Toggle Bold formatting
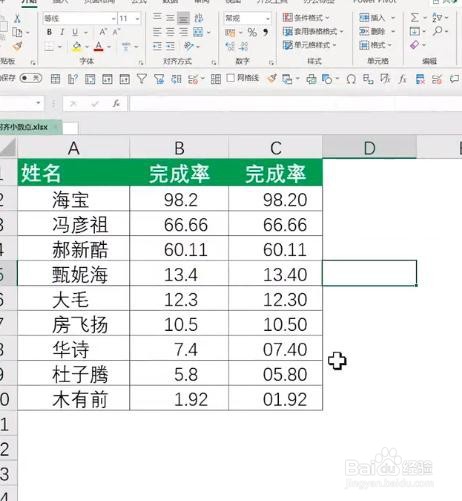Screen dimensions: 462x501 point(49,32)
